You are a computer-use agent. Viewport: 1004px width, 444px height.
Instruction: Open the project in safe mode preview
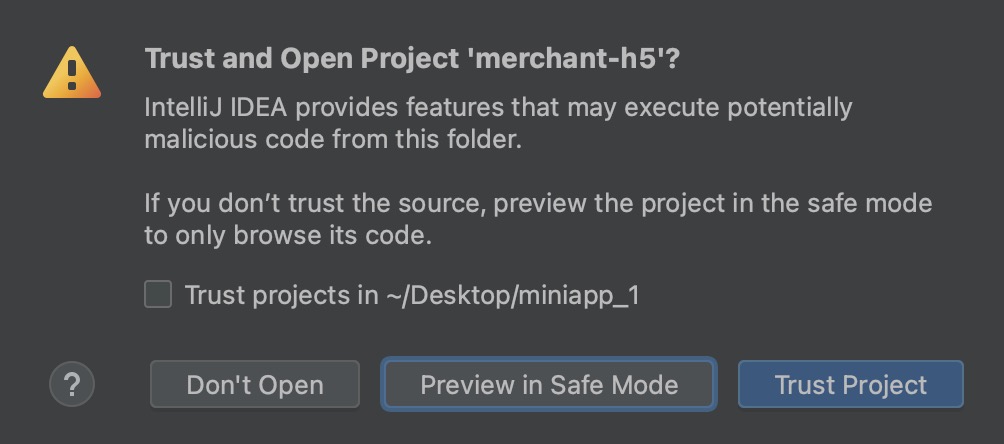548,385
